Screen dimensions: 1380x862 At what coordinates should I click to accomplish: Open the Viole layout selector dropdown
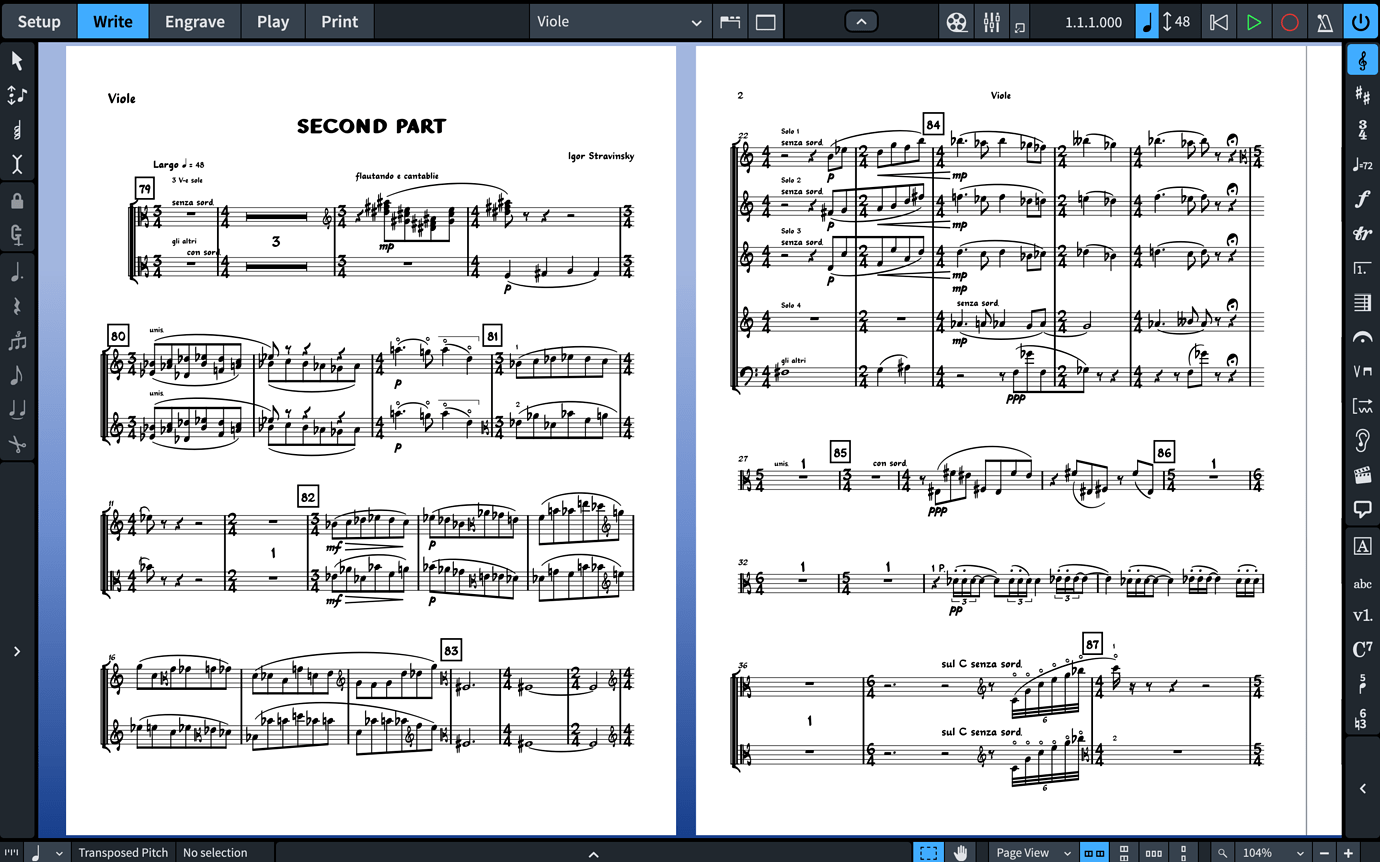(620, 21)
